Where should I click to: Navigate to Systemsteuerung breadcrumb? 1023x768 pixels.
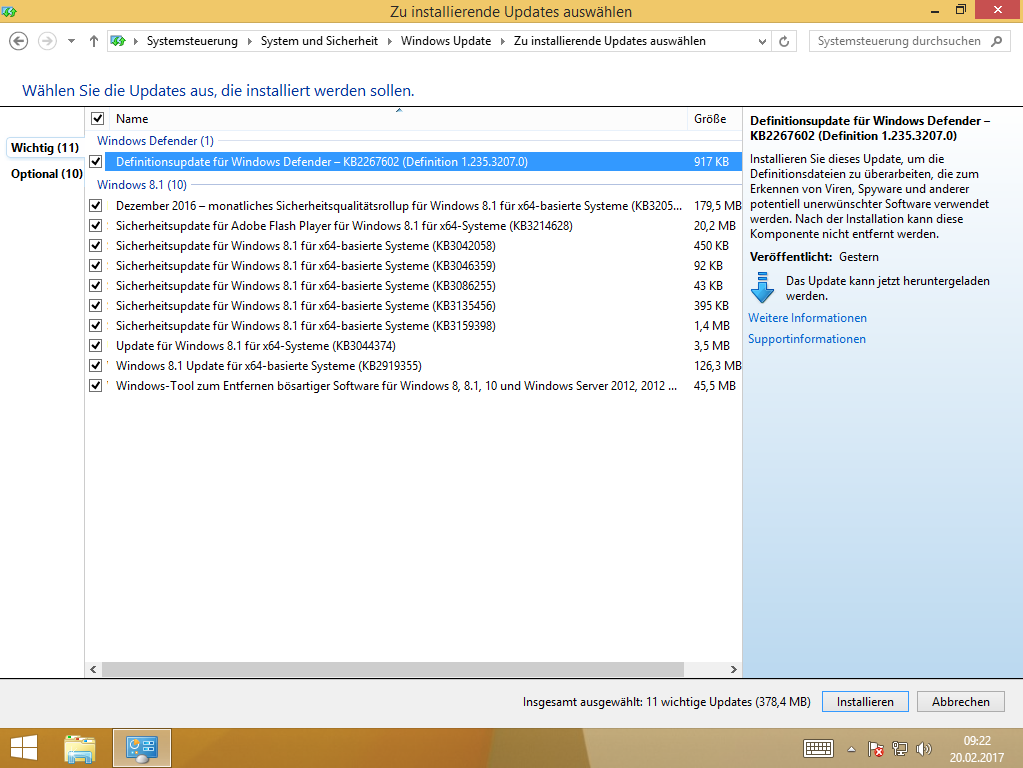click(x=192, y=41)
